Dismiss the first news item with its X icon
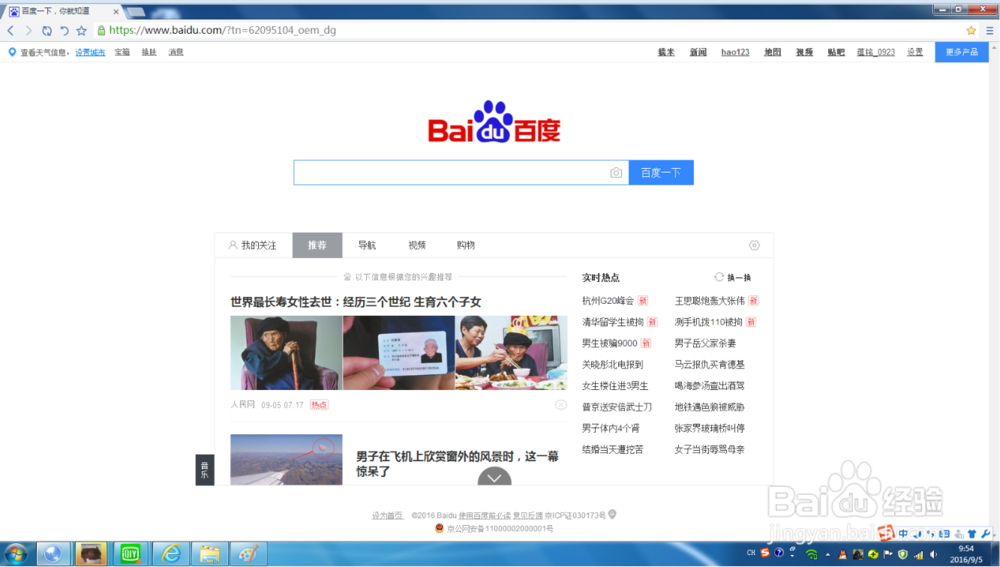This screenshot has height=567, width=1000. [561, 405]
